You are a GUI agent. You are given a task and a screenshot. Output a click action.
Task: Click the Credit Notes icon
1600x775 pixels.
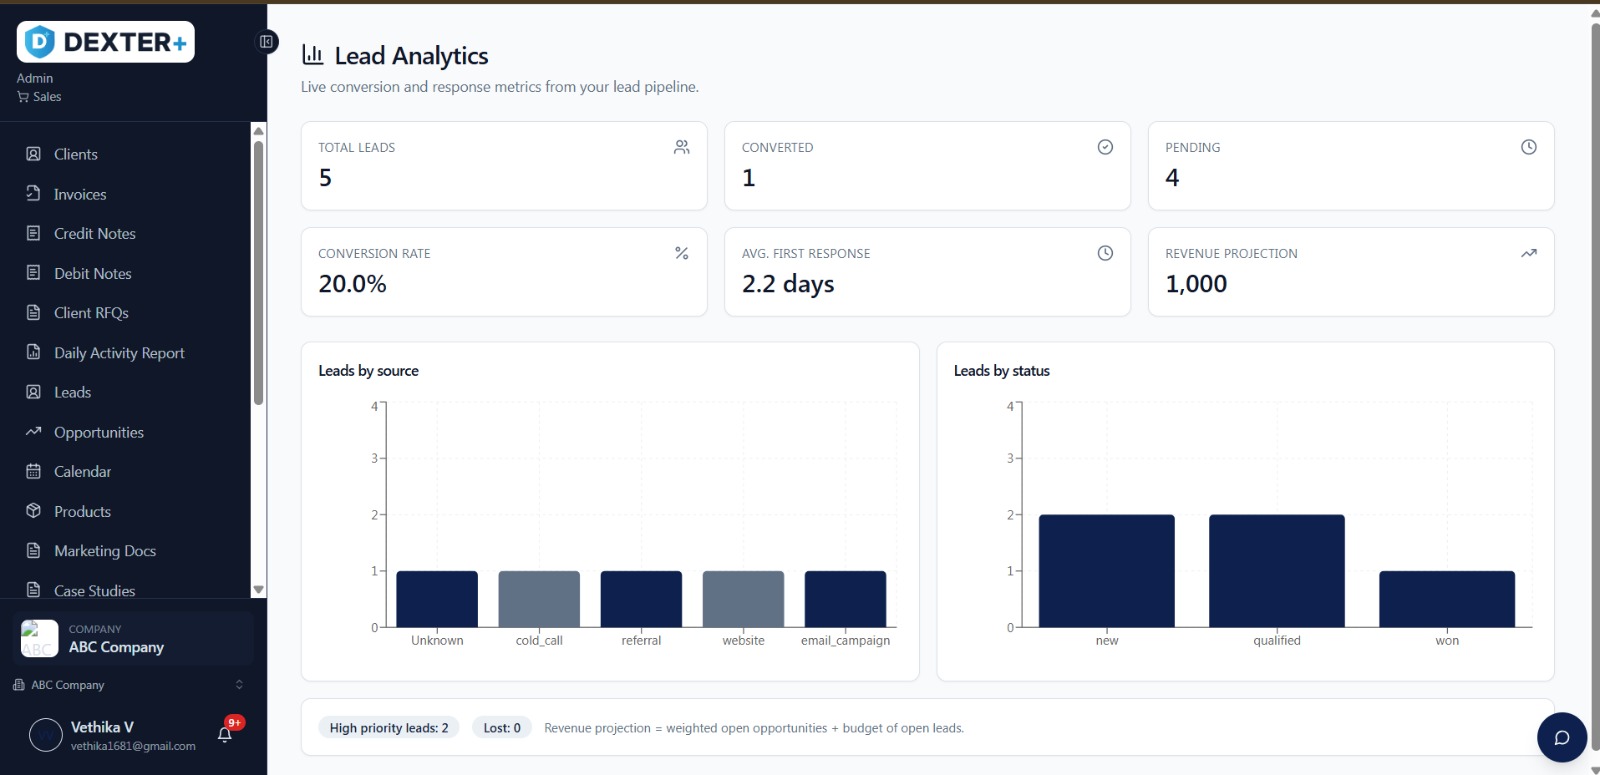pyautogui.click(x=33, y=233)
